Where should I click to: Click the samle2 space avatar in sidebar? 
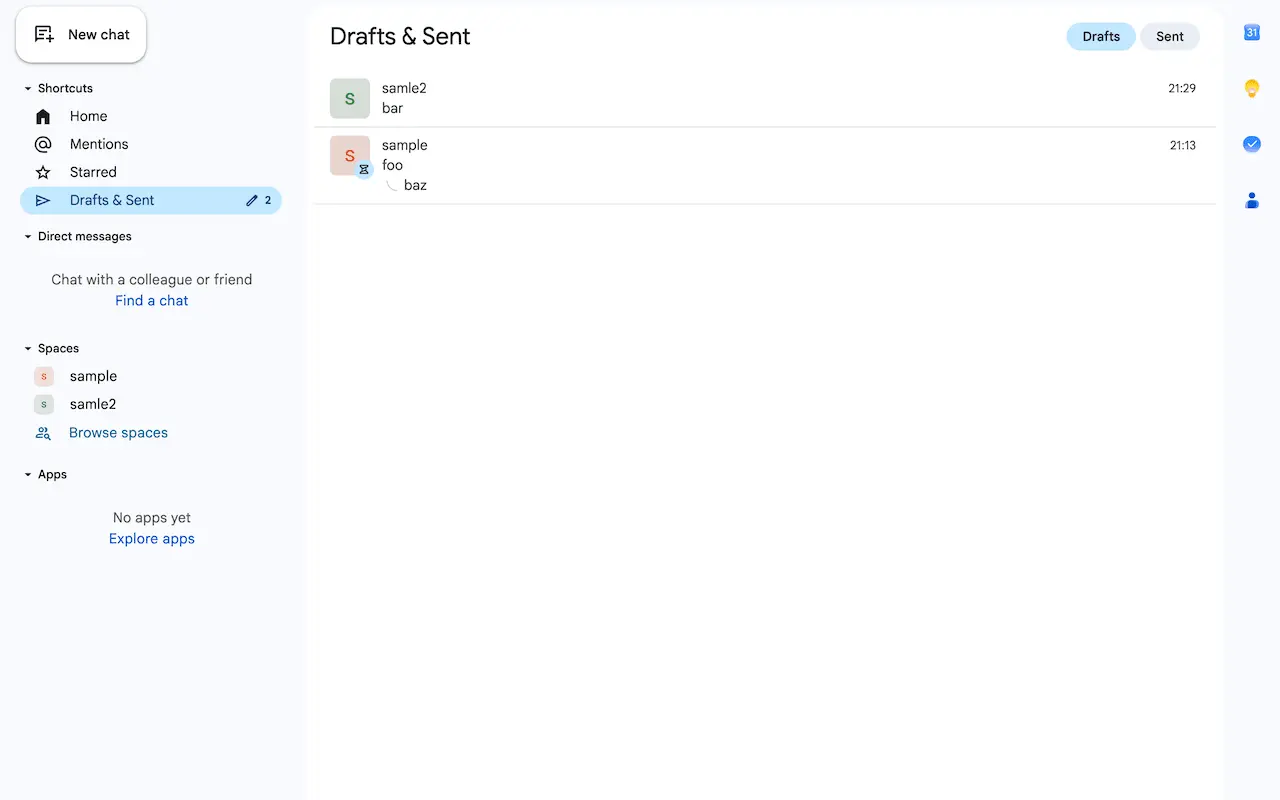coord(43,404)
